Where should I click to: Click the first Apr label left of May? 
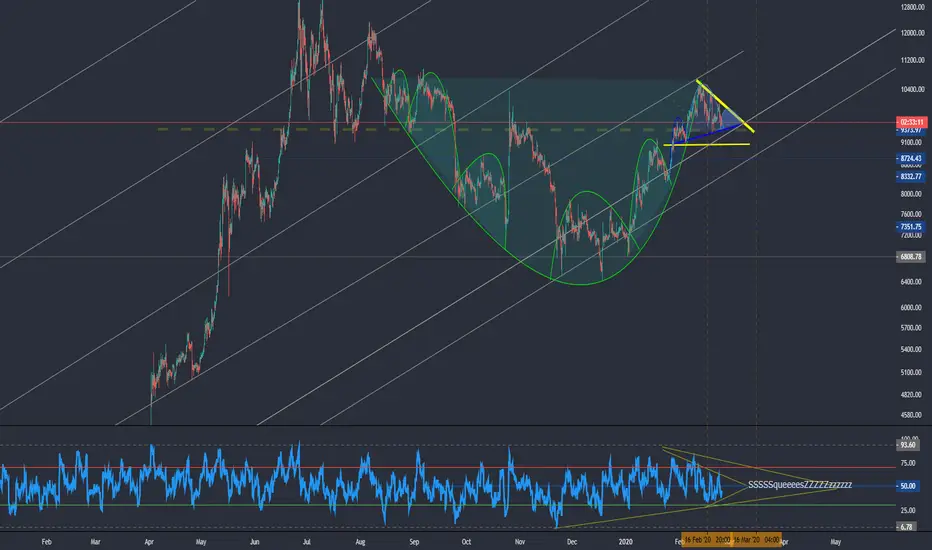[149, 542]
